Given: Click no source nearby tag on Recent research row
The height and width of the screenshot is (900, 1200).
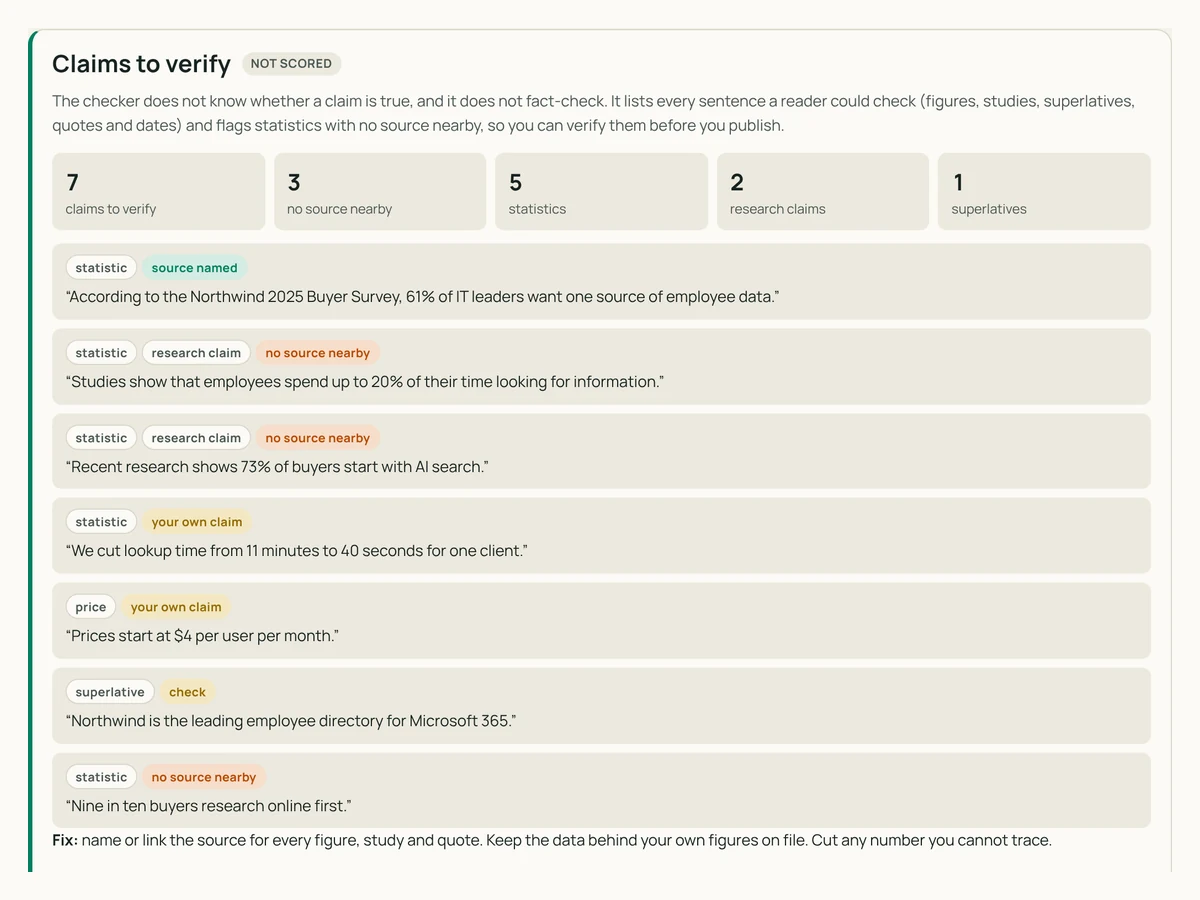Looking at the screenshot, I should click(x=317, y=438).
